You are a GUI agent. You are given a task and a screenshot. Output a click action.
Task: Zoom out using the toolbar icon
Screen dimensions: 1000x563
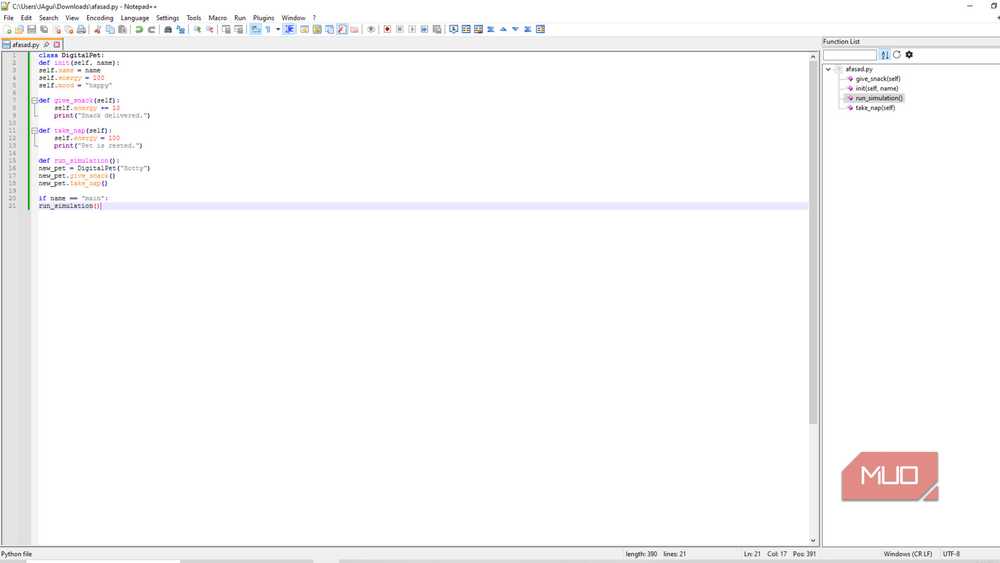(x=209, y=29)
